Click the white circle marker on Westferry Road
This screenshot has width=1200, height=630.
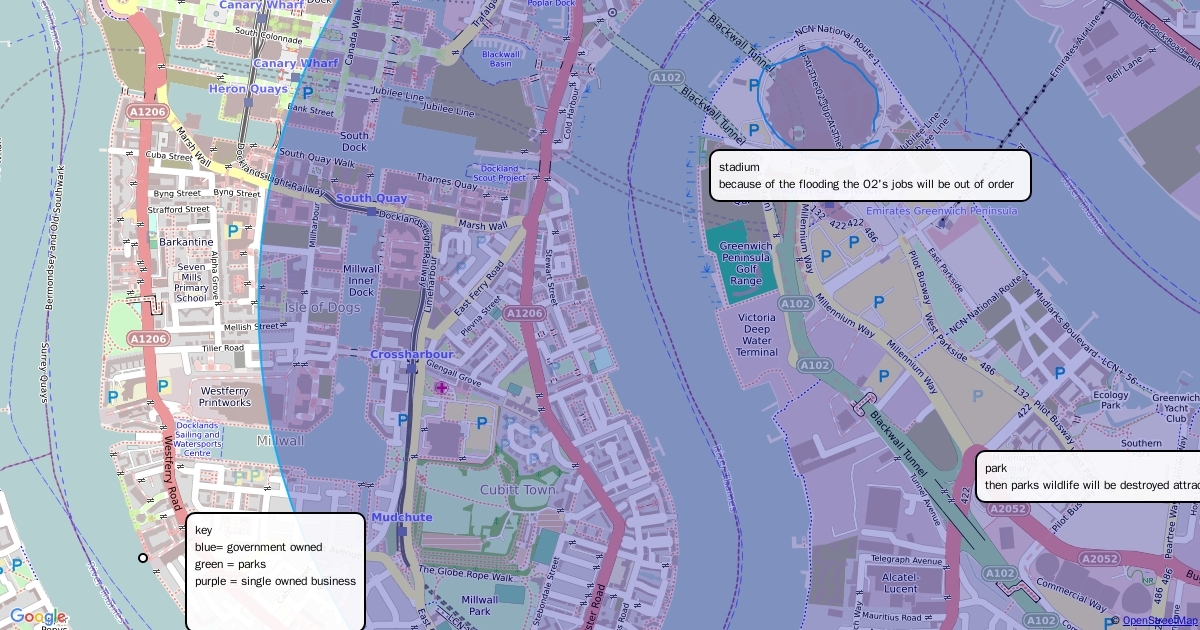click(143, 558)
